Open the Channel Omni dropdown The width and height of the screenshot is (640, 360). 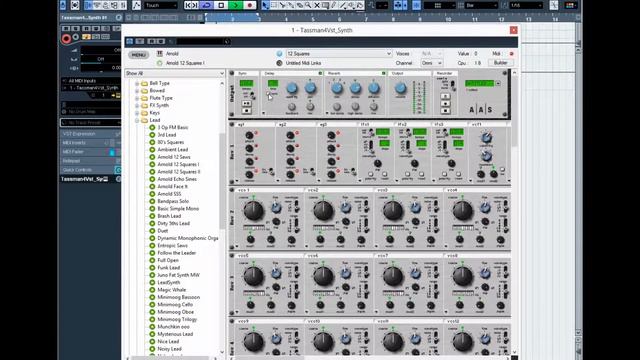coord(432,63)
